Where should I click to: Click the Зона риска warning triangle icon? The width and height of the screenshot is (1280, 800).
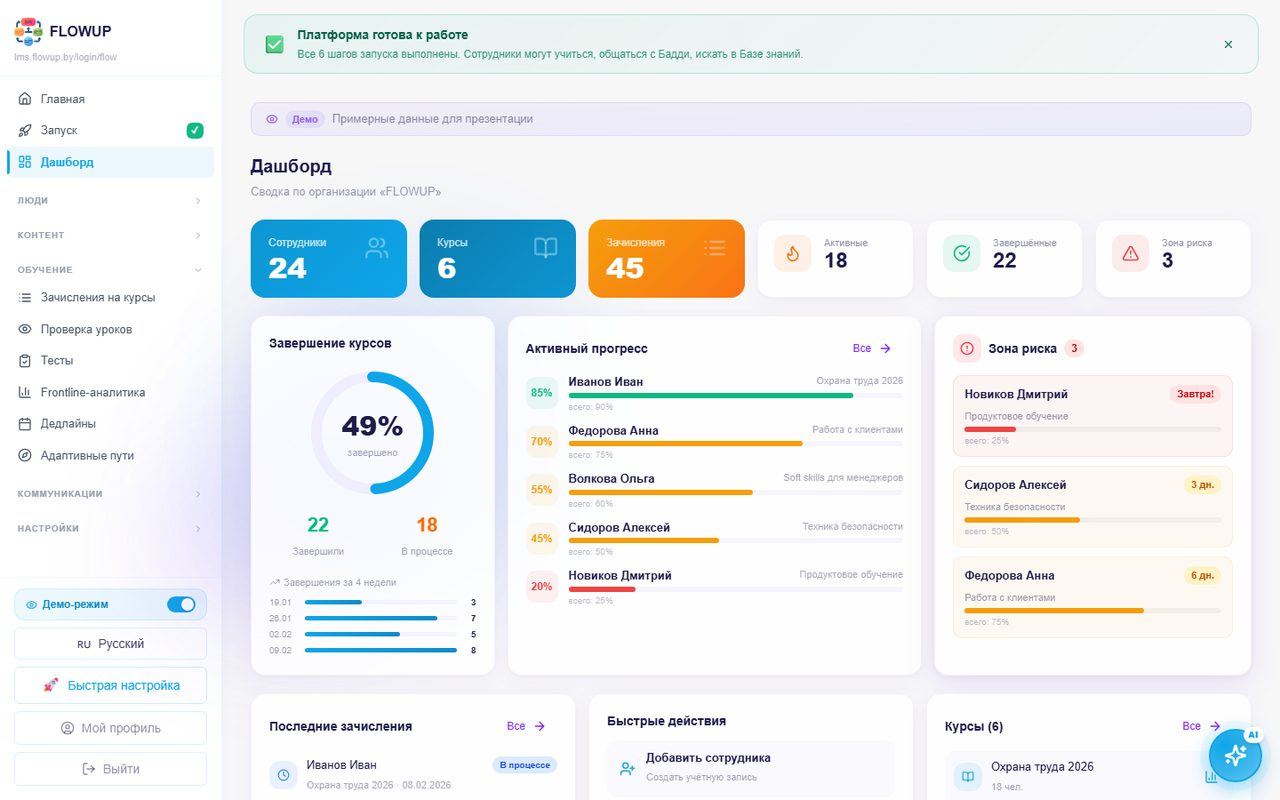1130,253
